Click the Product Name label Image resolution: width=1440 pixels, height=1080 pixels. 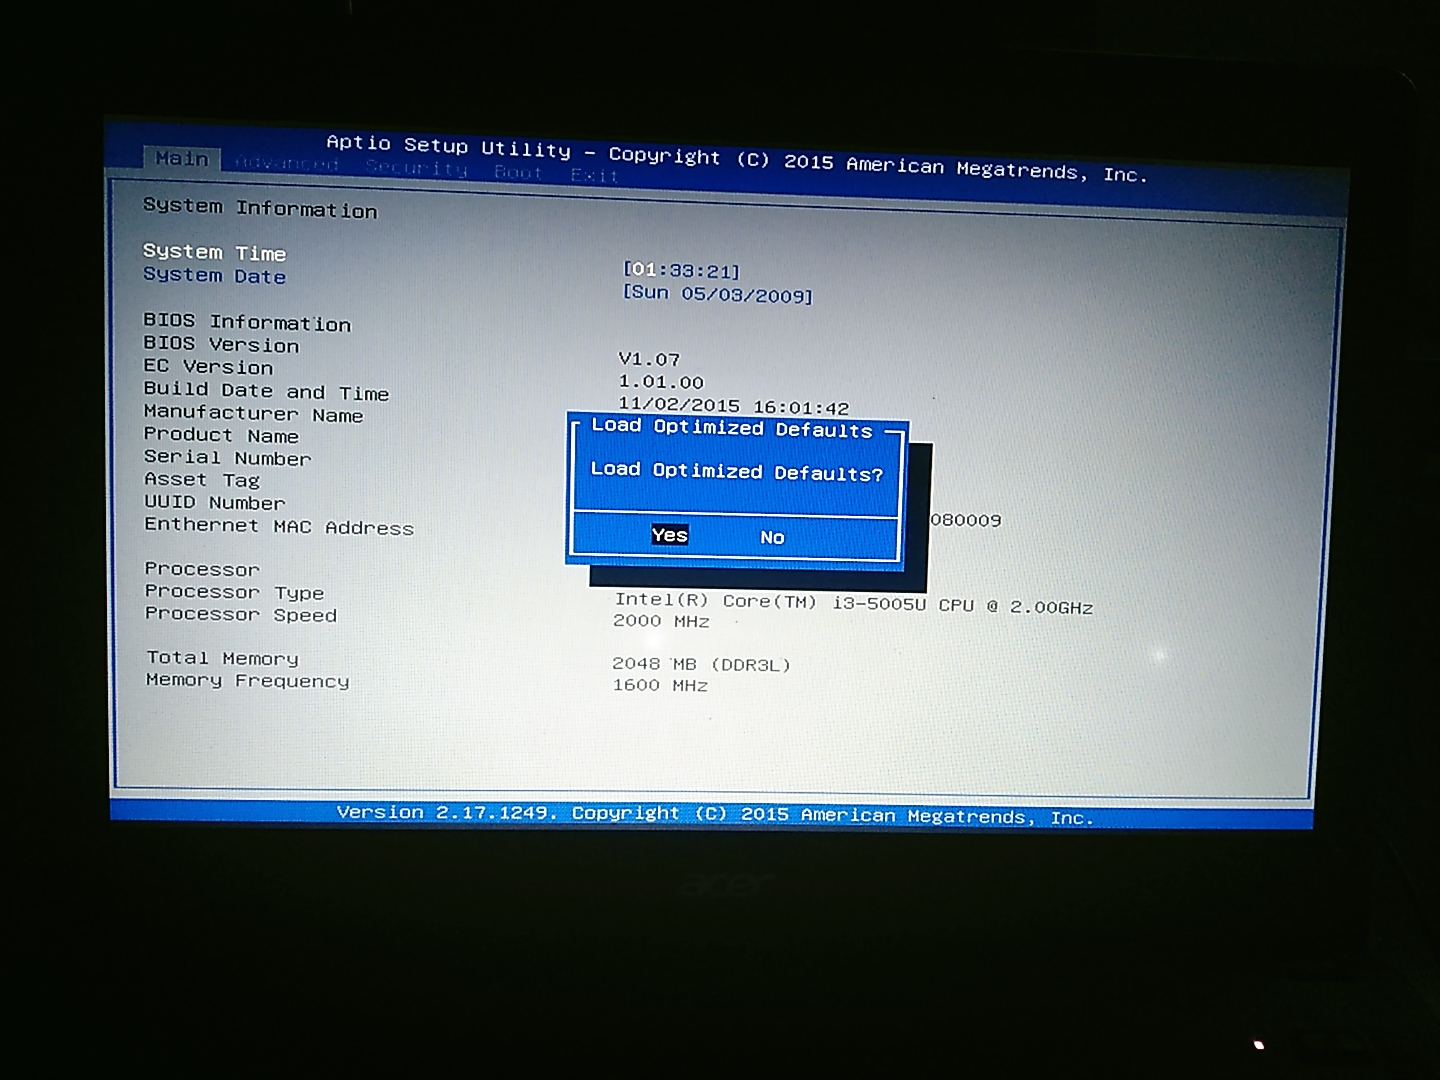point(221,435)
